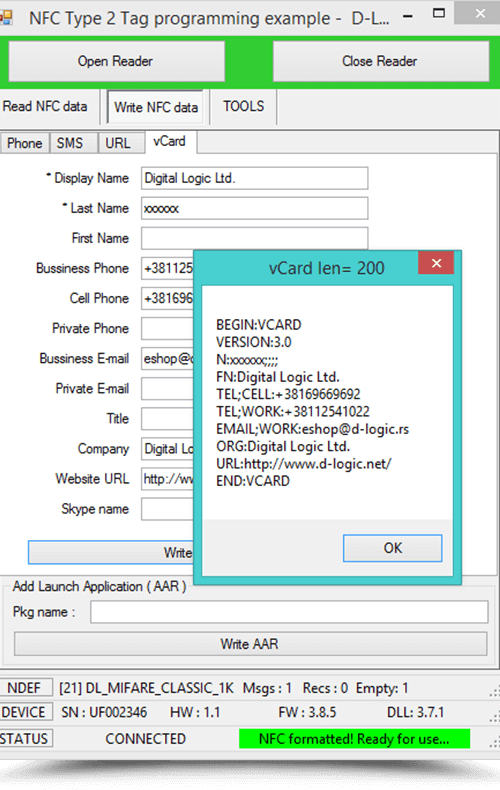500x790 pixels.
Task: Select the vCard sub-tab
Action: coord(169,142)
